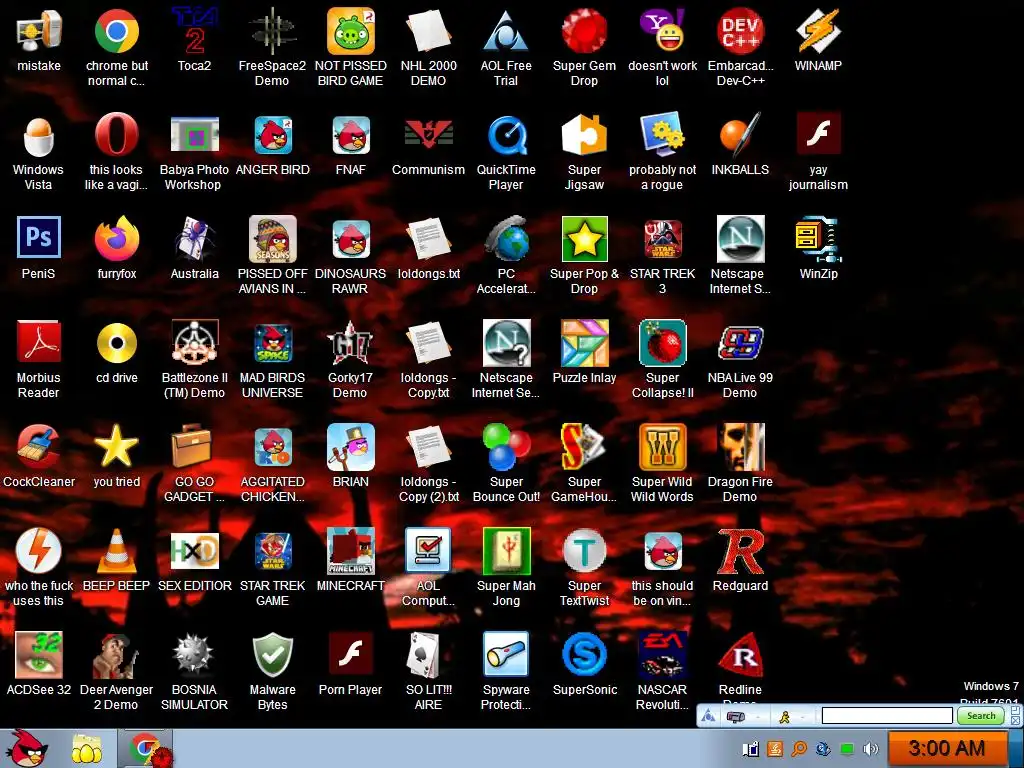Viewport: 1024px width, 768px height.
Task: Launch Deer Avenger 2 Demo
Action: tap(117, 654)
